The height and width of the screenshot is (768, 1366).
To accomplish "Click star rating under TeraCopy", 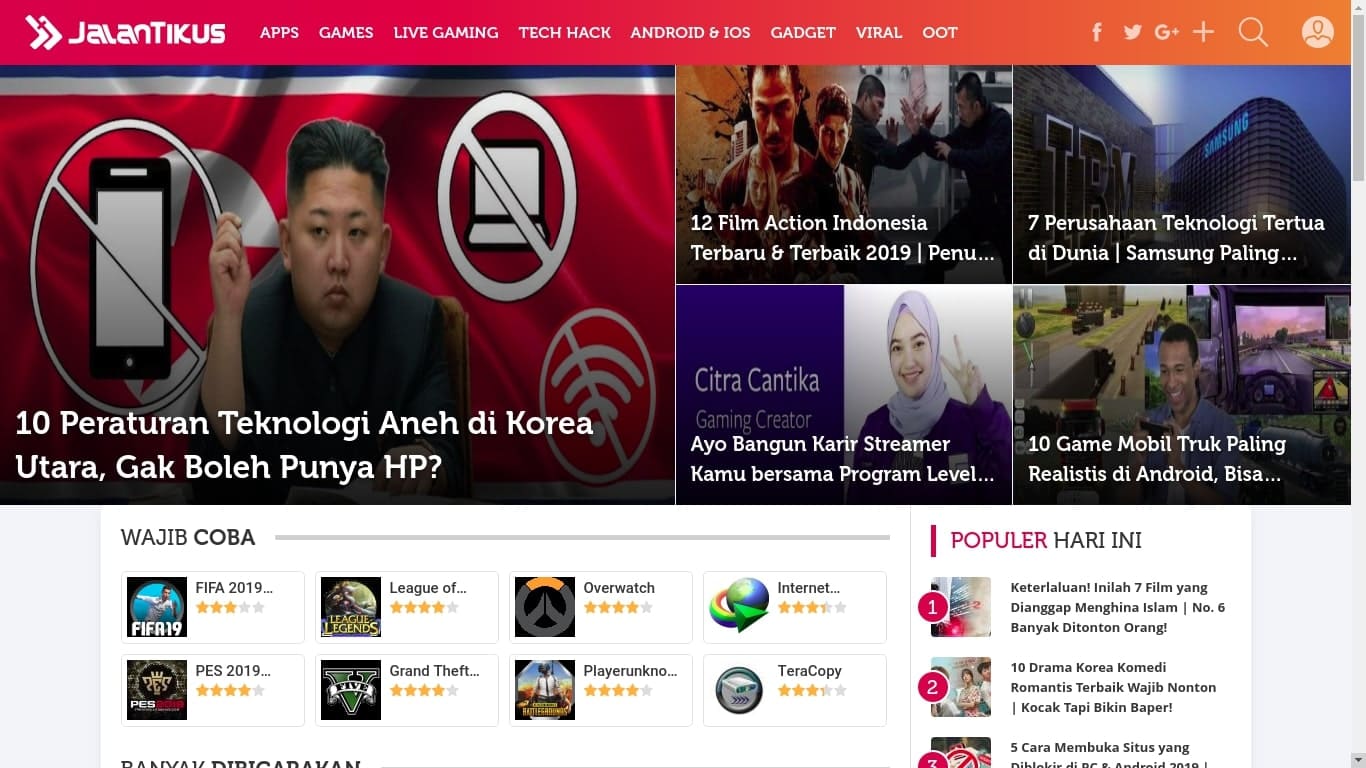I will tap(812, 690).
